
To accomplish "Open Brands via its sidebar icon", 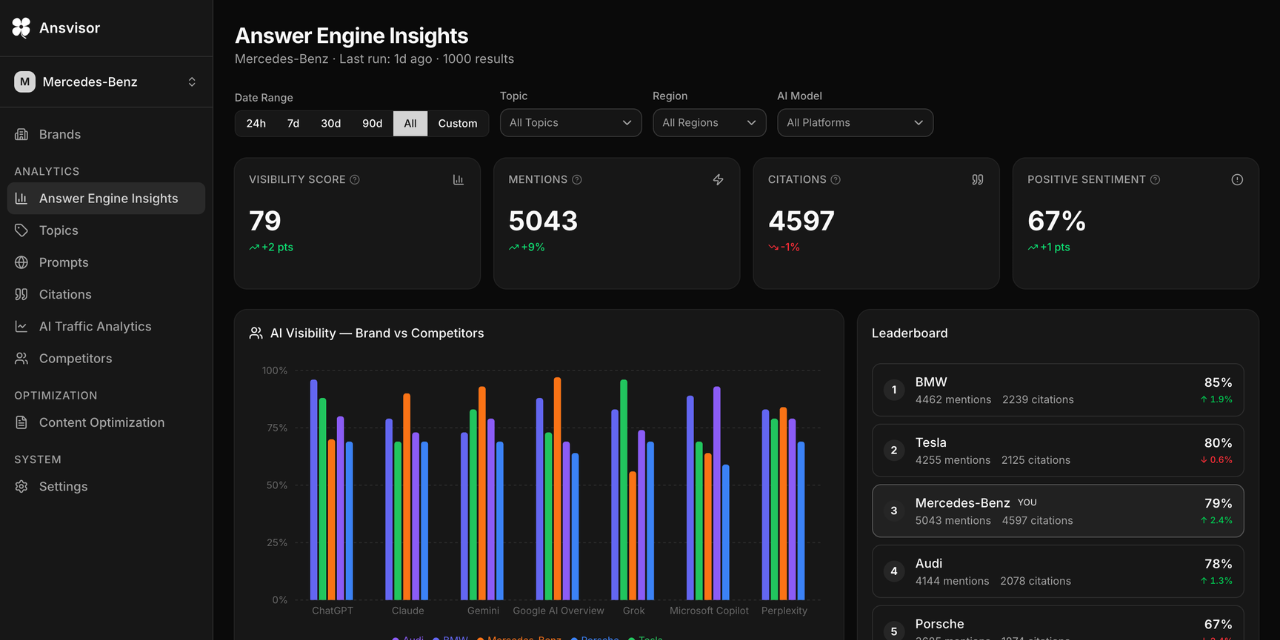I will click(21, 134).
